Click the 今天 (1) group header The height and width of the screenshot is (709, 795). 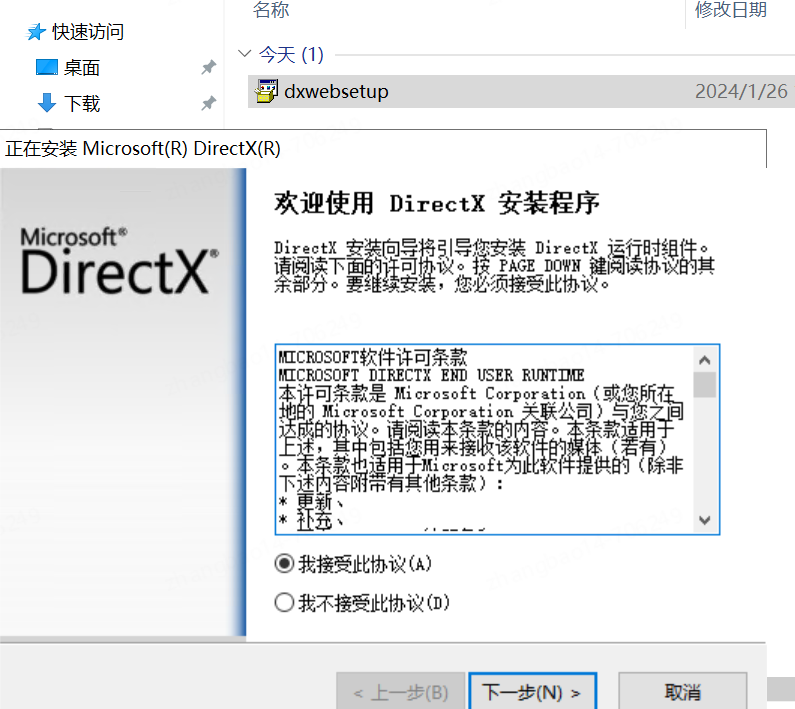[x=291, y=54]
